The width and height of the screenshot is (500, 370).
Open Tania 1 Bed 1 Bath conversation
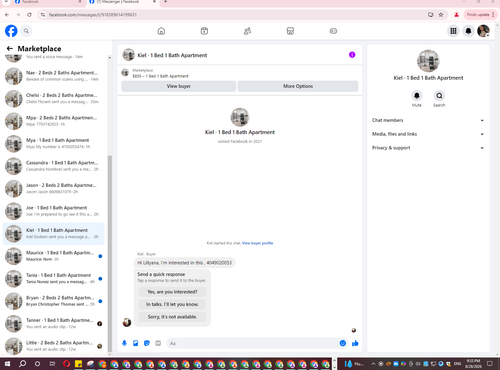pos(53,279)
